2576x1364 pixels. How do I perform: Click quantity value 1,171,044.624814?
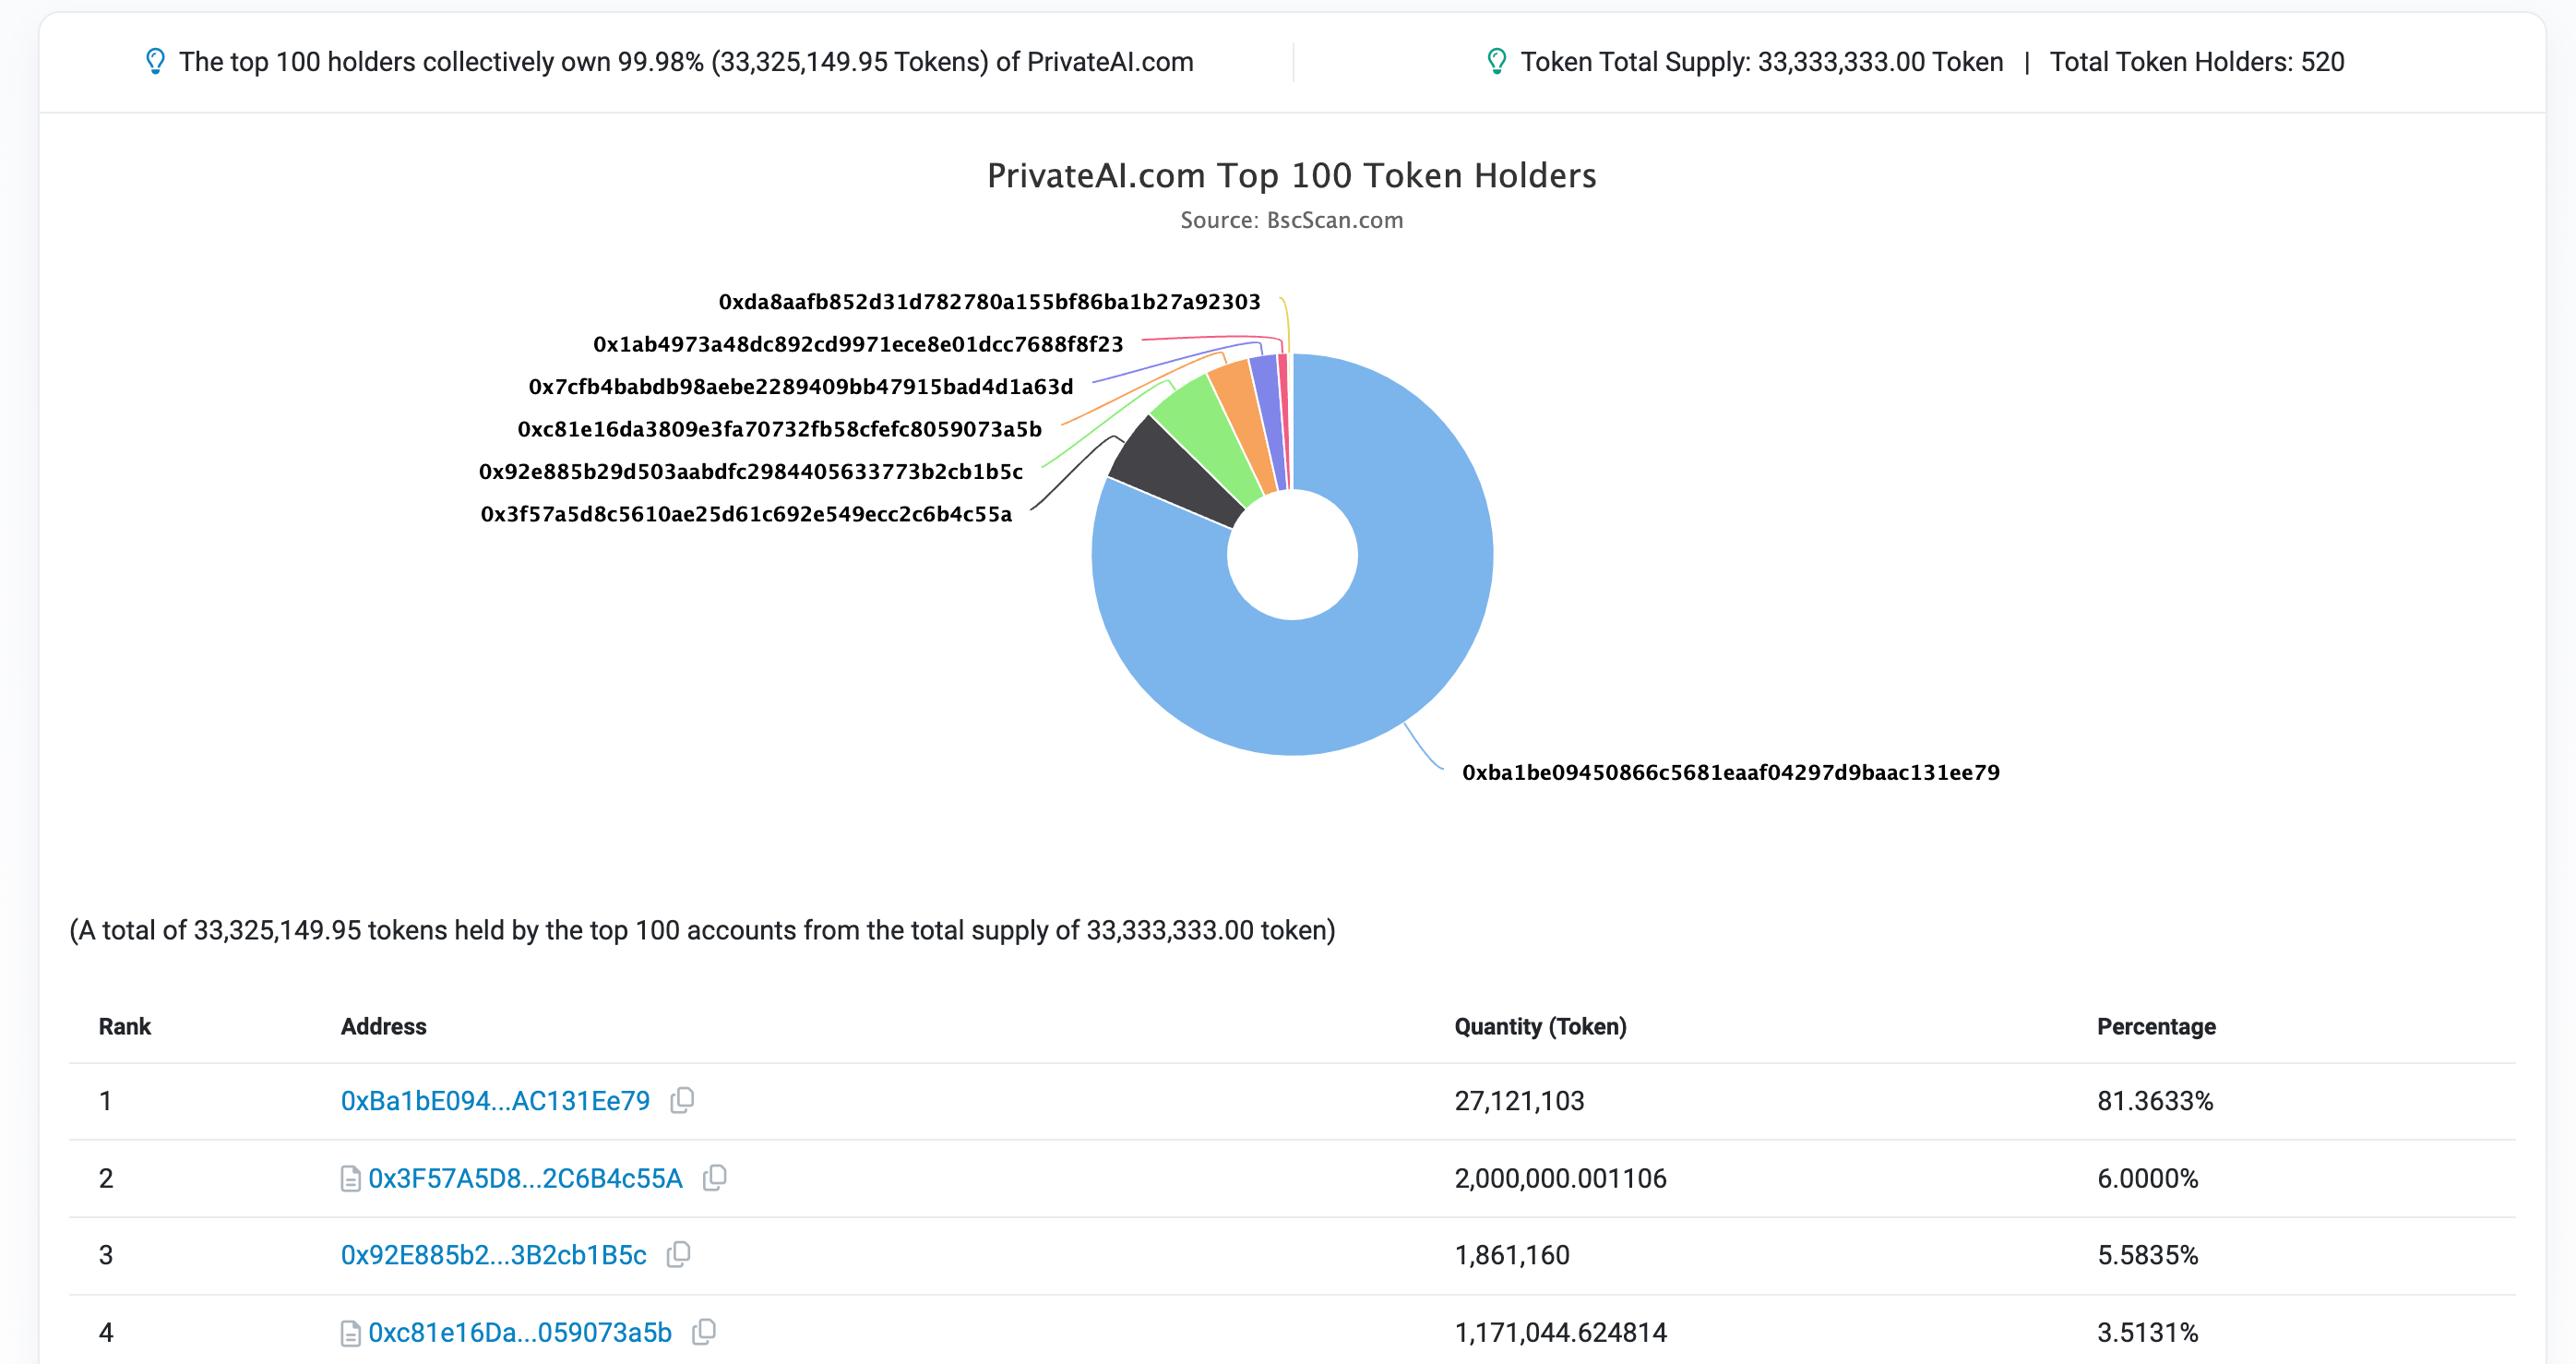[x=1560, y=1333]
